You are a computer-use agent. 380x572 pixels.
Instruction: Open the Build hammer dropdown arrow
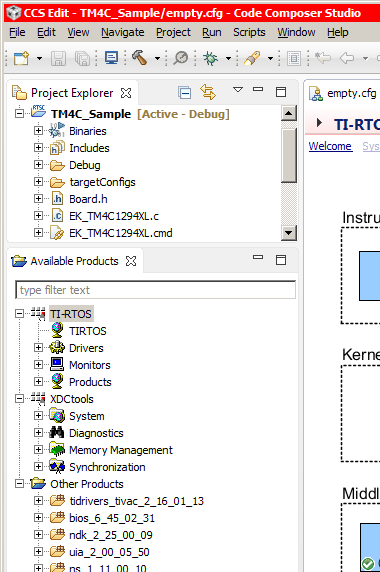tap(157, 58)
